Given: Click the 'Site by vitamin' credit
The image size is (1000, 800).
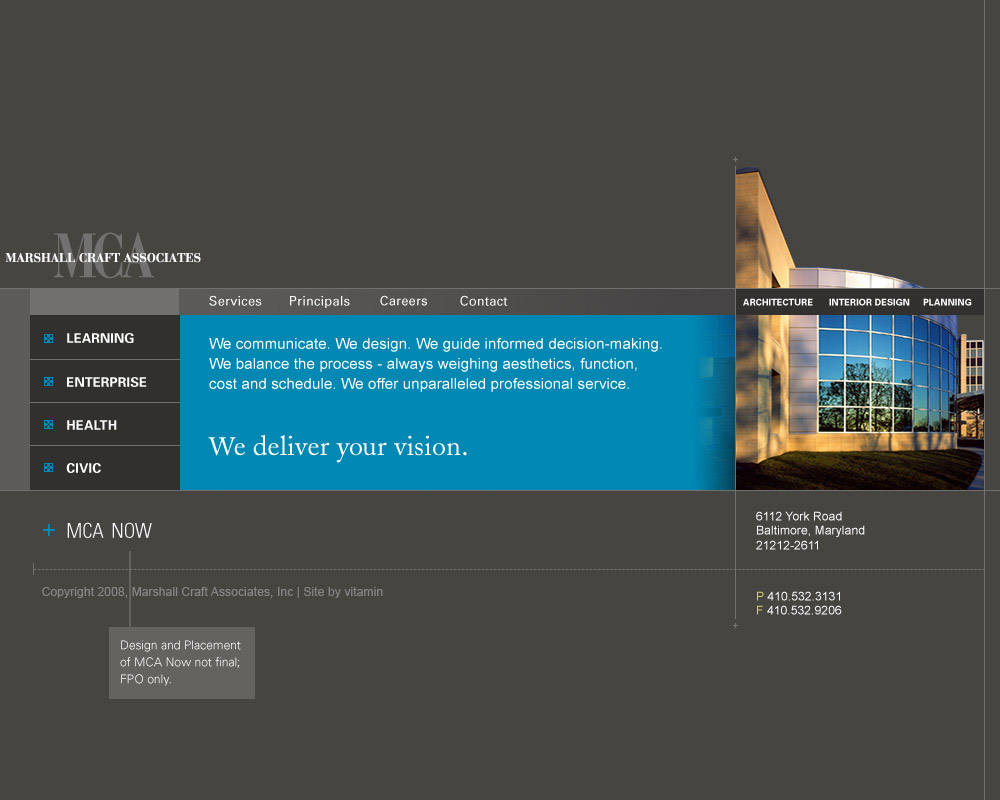Looking at the screenshot, I should (343, 592).
